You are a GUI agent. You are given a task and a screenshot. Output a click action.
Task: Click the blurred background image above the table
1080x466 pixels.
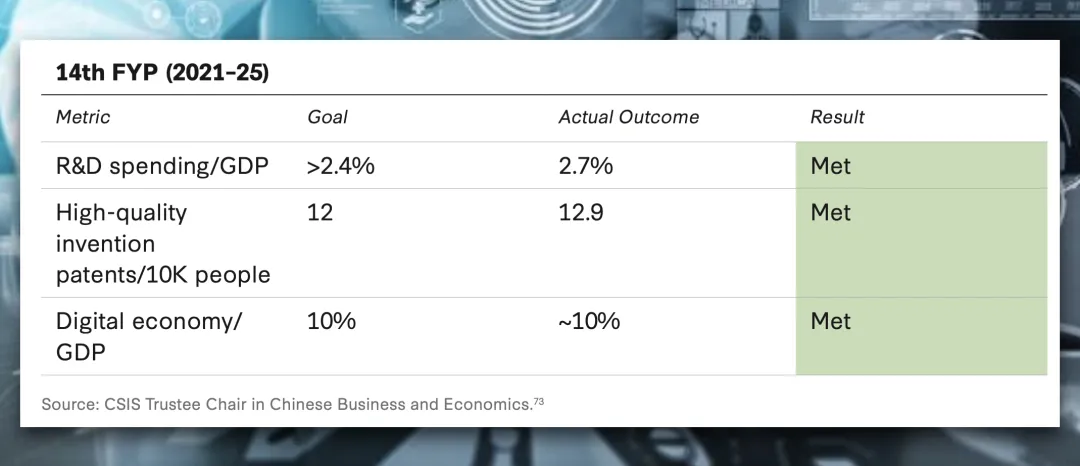pos(540,18)
